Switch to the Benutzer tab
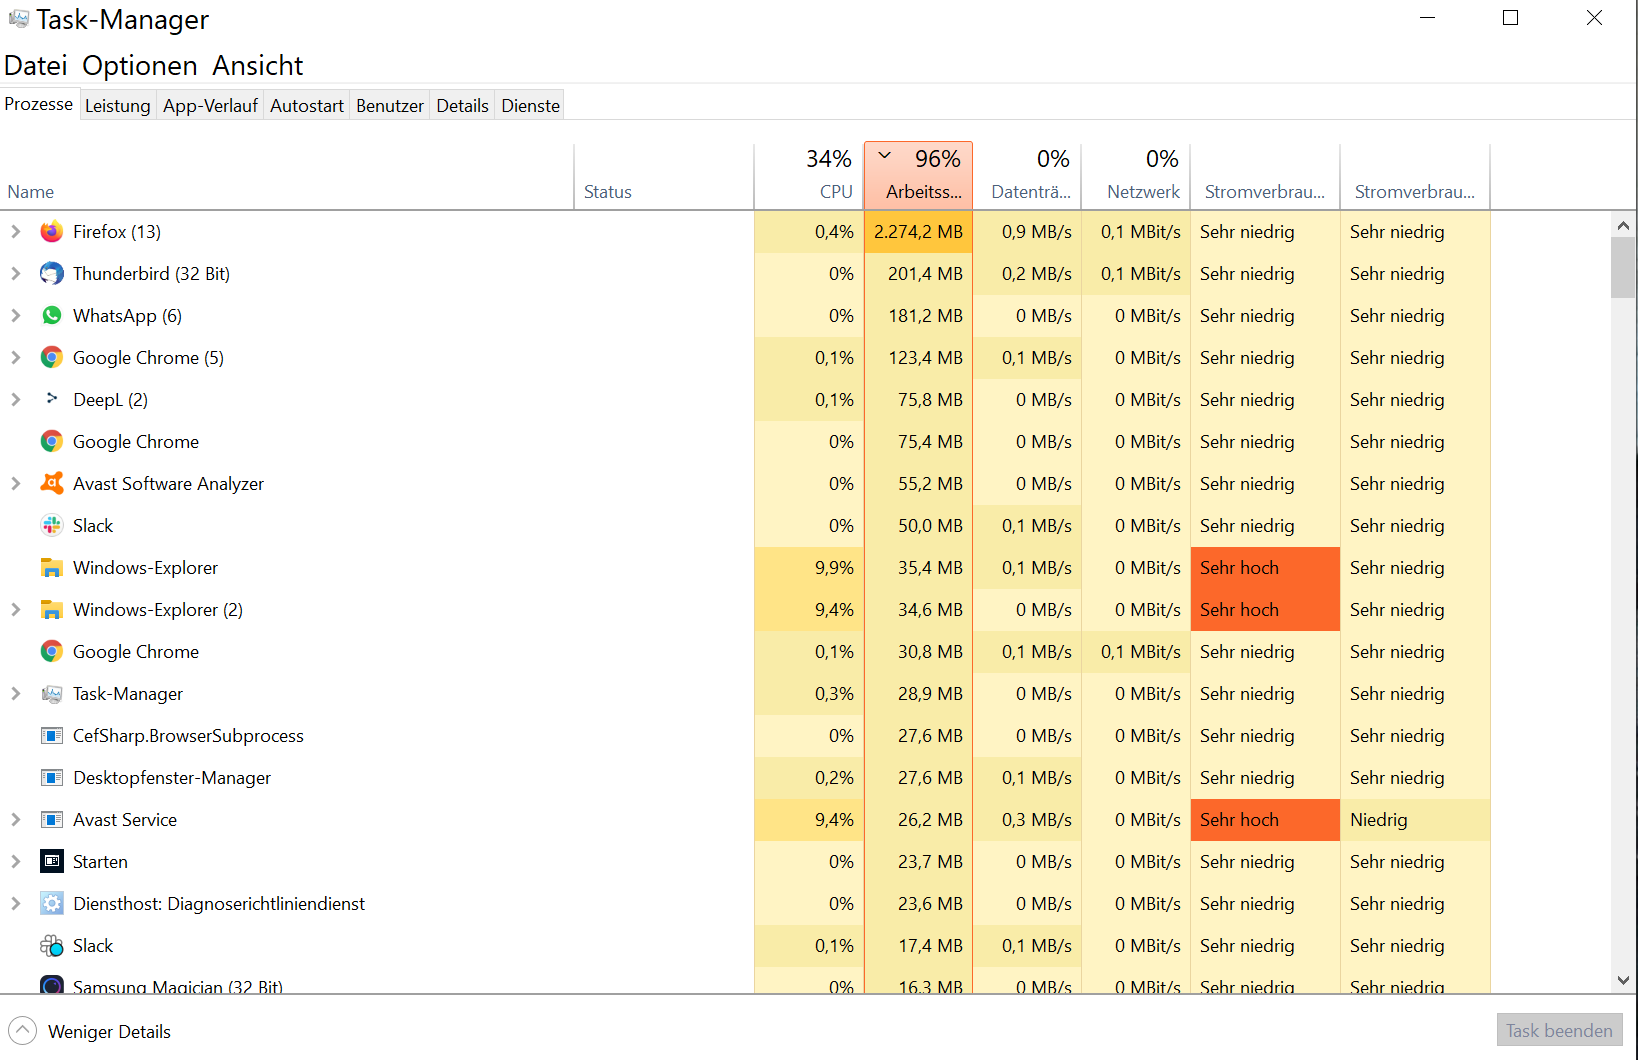Image resolution: width=1638 pixels, height=1060 pixels. click(390, 106)
